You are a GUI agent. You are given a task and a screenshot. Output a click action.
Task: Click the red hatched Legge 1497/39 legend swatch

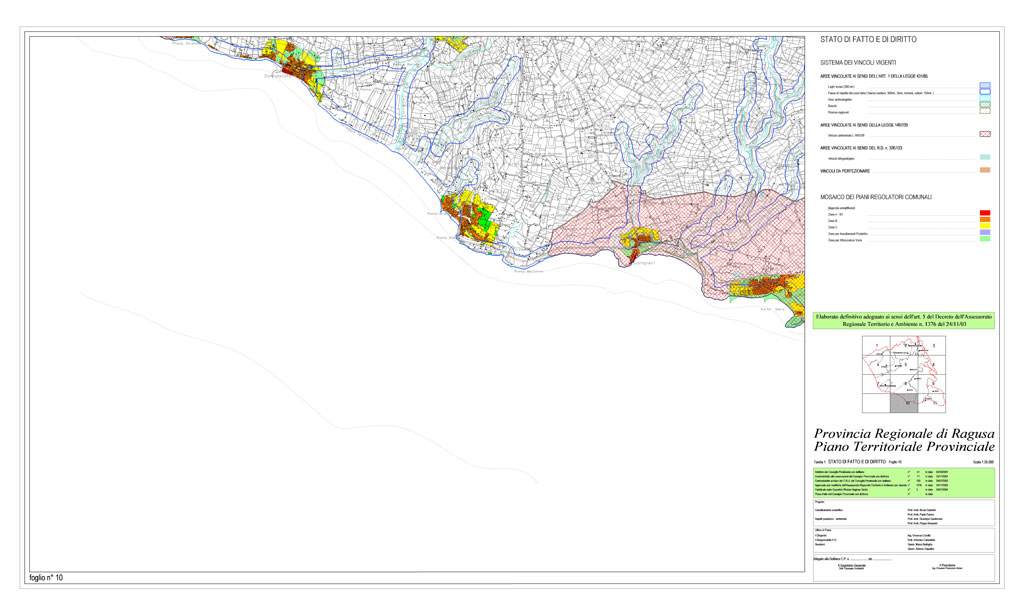(x=985, y=133)
